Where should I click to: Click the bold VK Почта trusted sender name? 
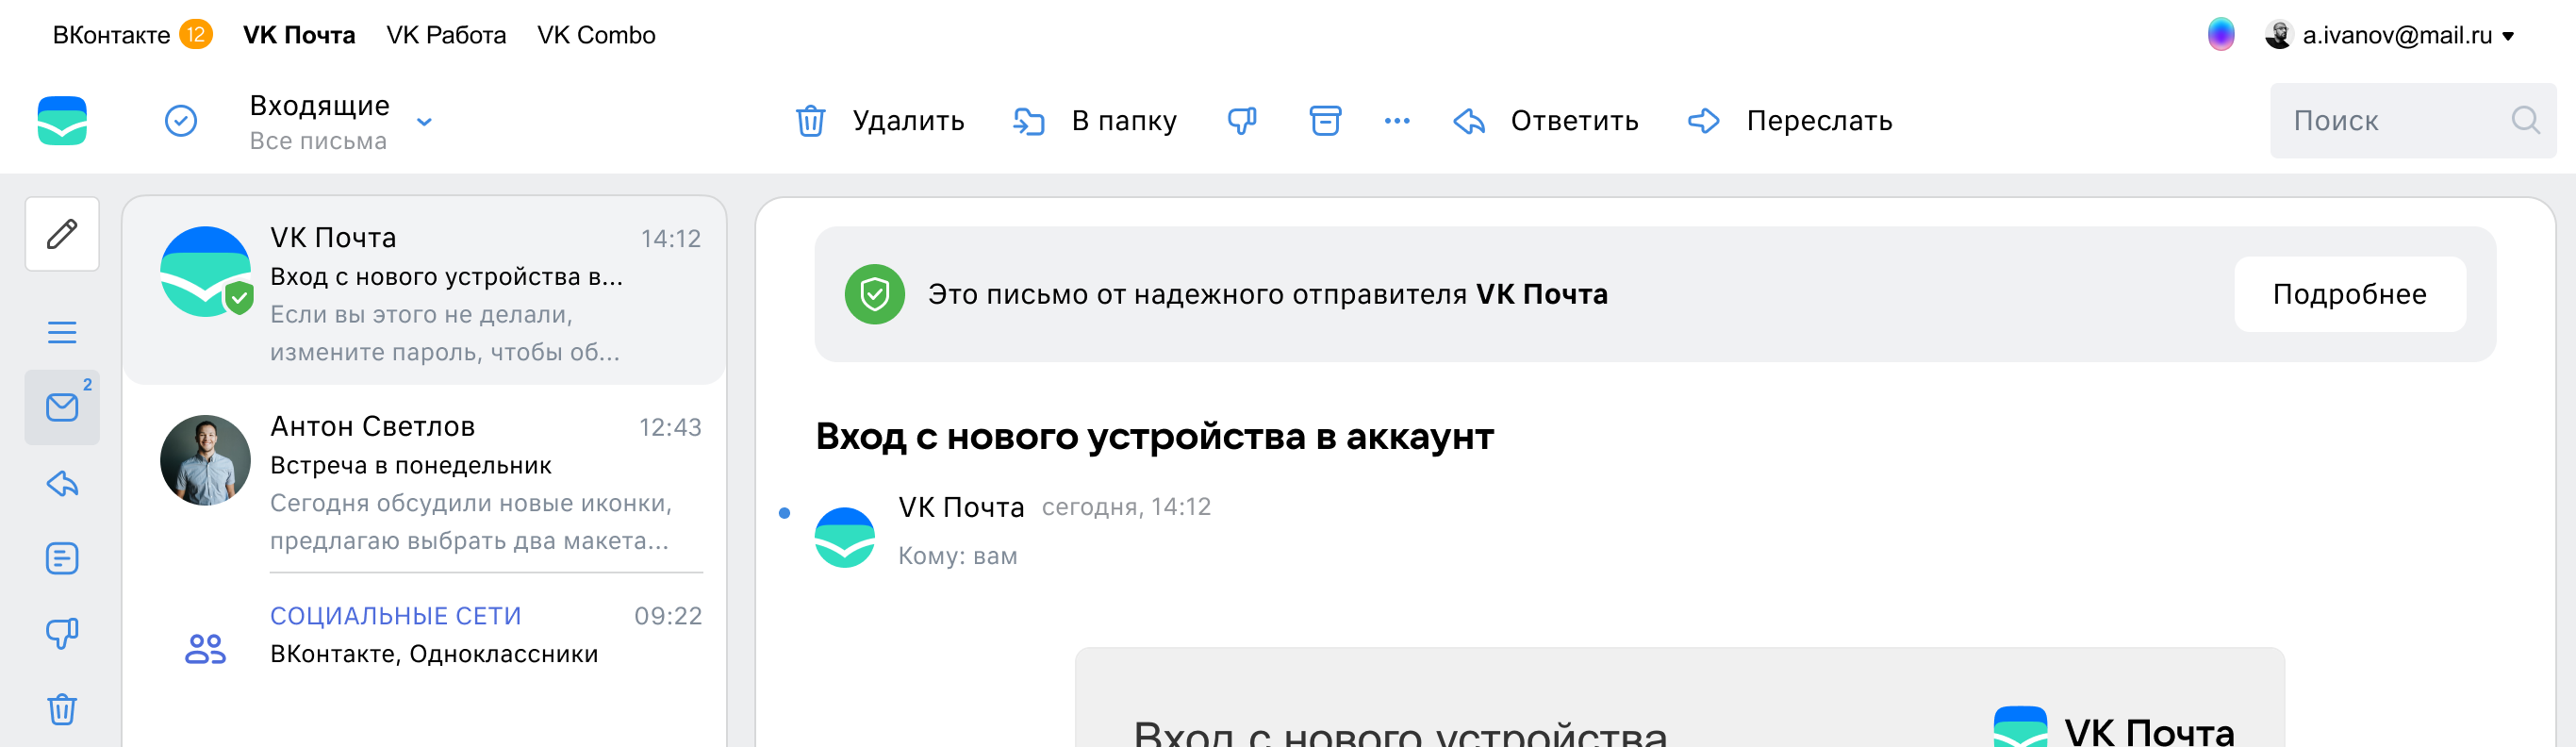[1541, 294]
